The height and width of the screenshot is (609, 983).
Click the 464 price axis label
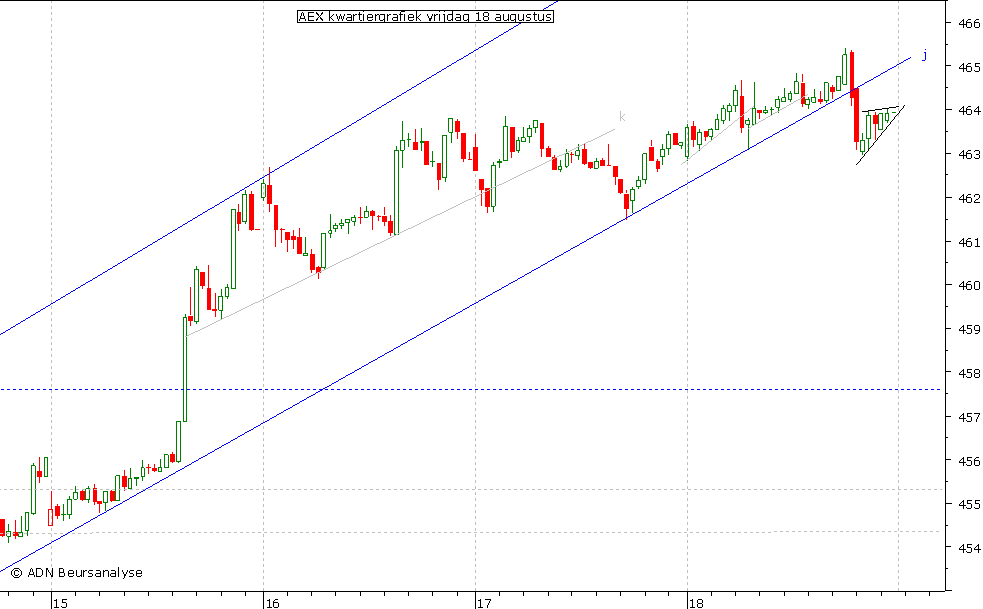pos(969,110)
